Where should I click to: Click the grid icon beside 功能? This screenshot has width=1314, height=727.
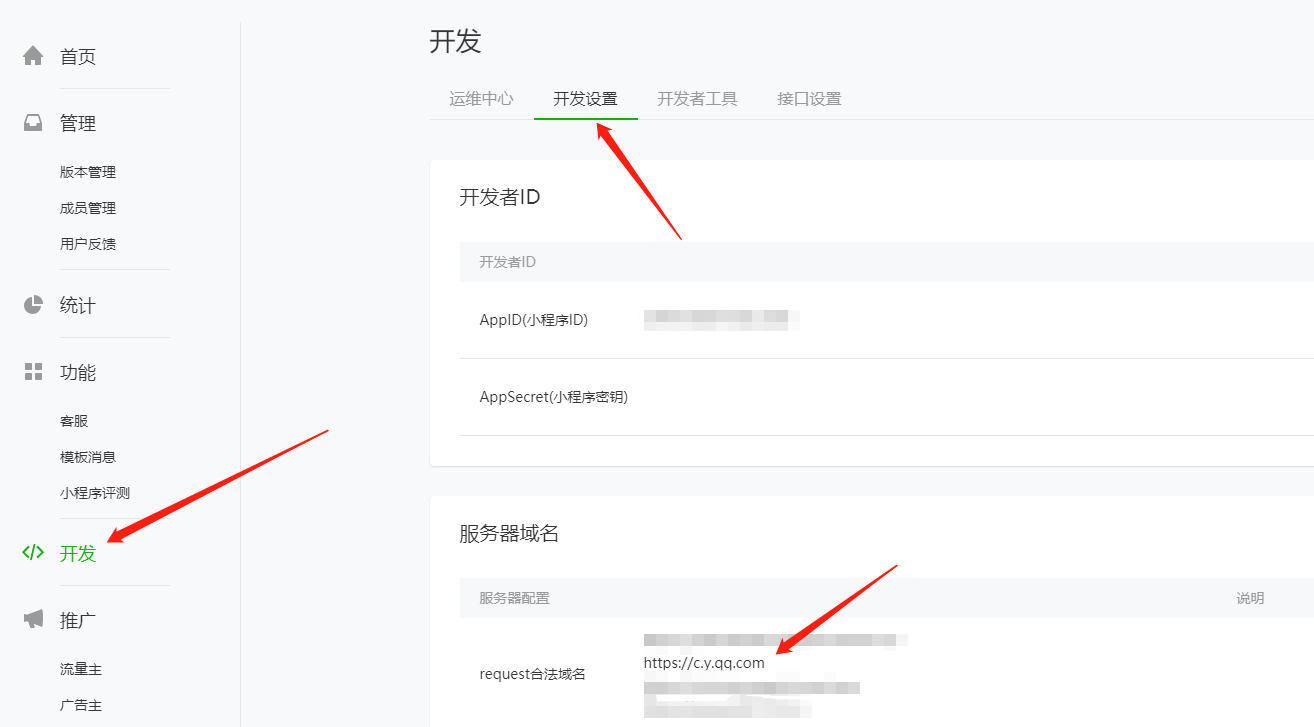point(33,372)
